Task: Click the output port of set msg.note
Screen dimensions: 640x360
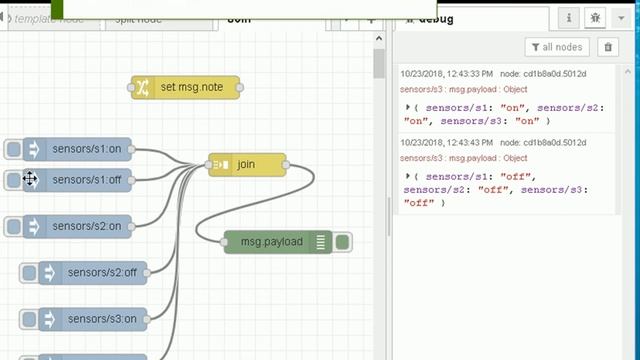Action: coord(240,87)
